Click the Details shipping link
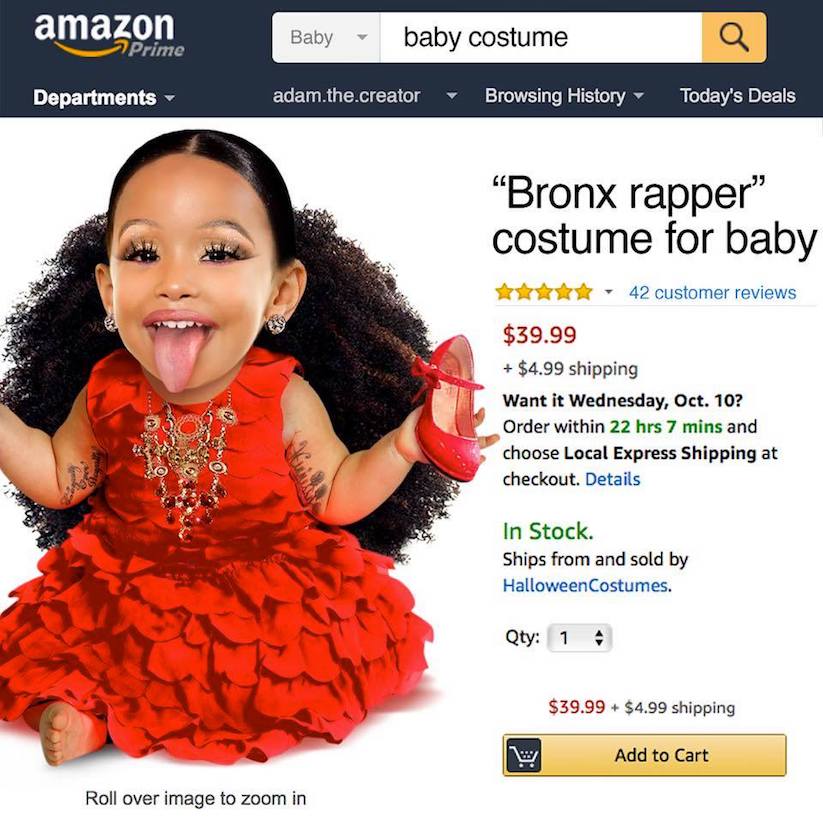This screenshot has height=823, width=823. pyautogui.click(x=612, y=479)
